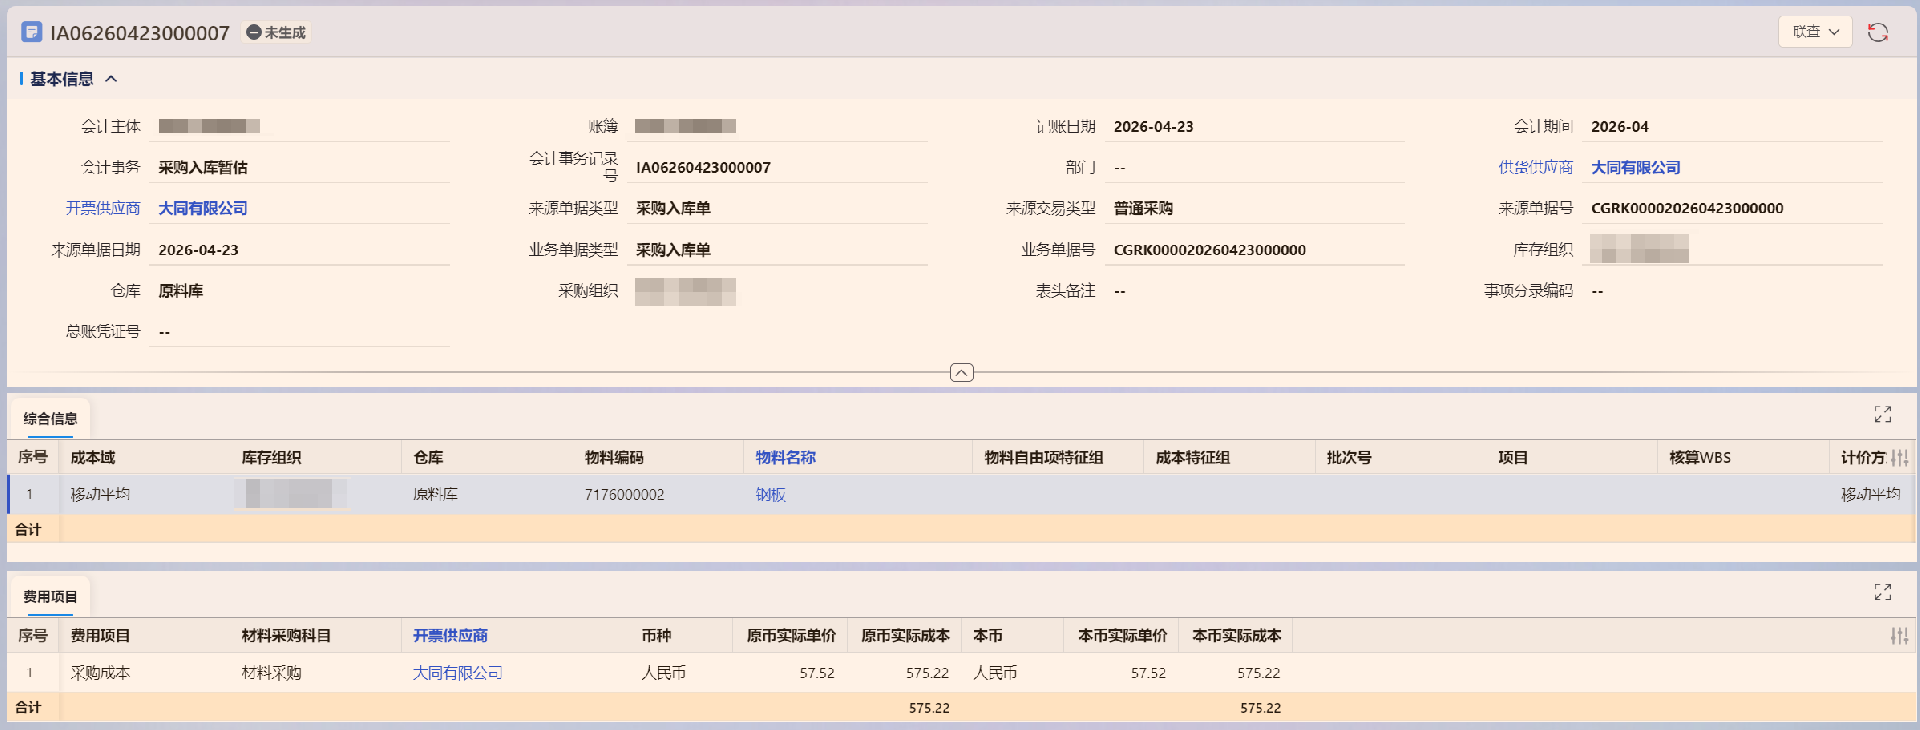
Task: Maximize the 费用项目 table panel
Action: (1882, 592)
